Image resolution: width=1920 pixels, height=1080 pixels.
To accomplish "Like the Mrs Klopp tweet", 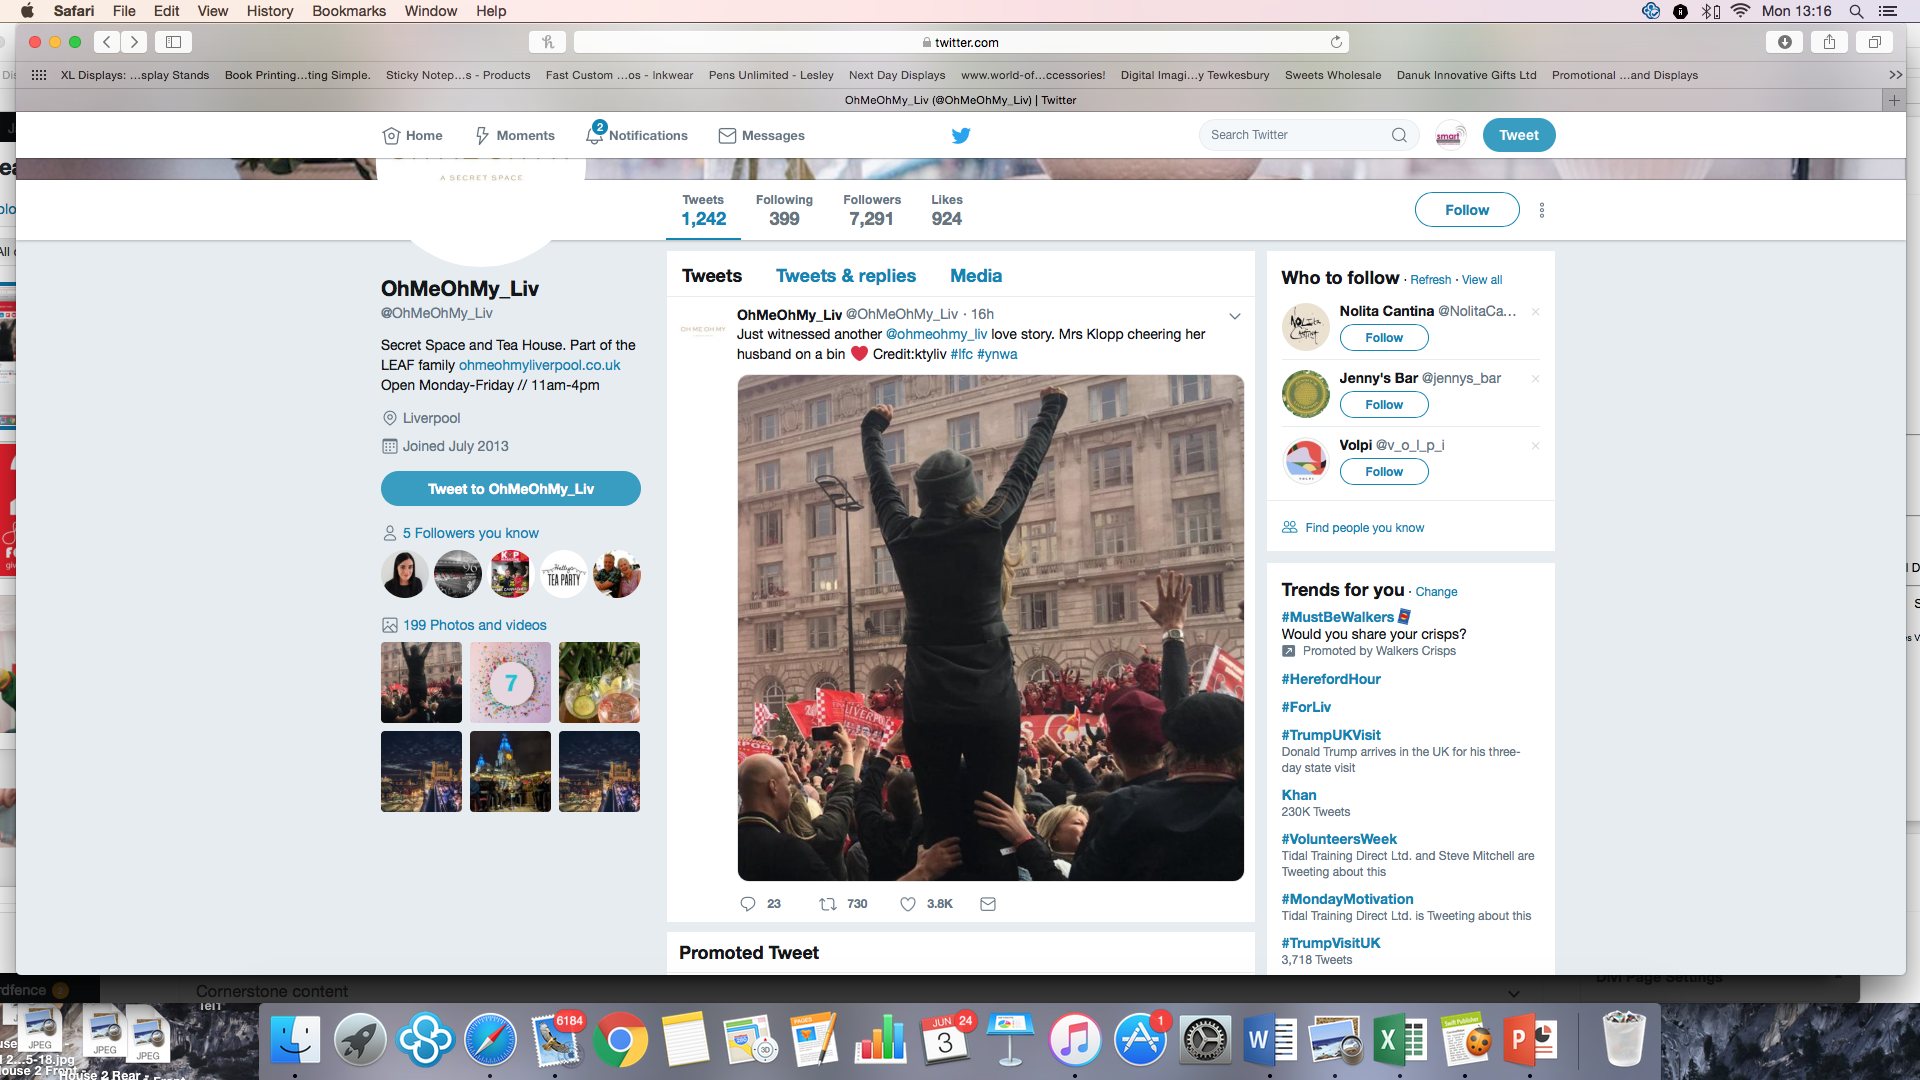I will [x=908, y=904].
